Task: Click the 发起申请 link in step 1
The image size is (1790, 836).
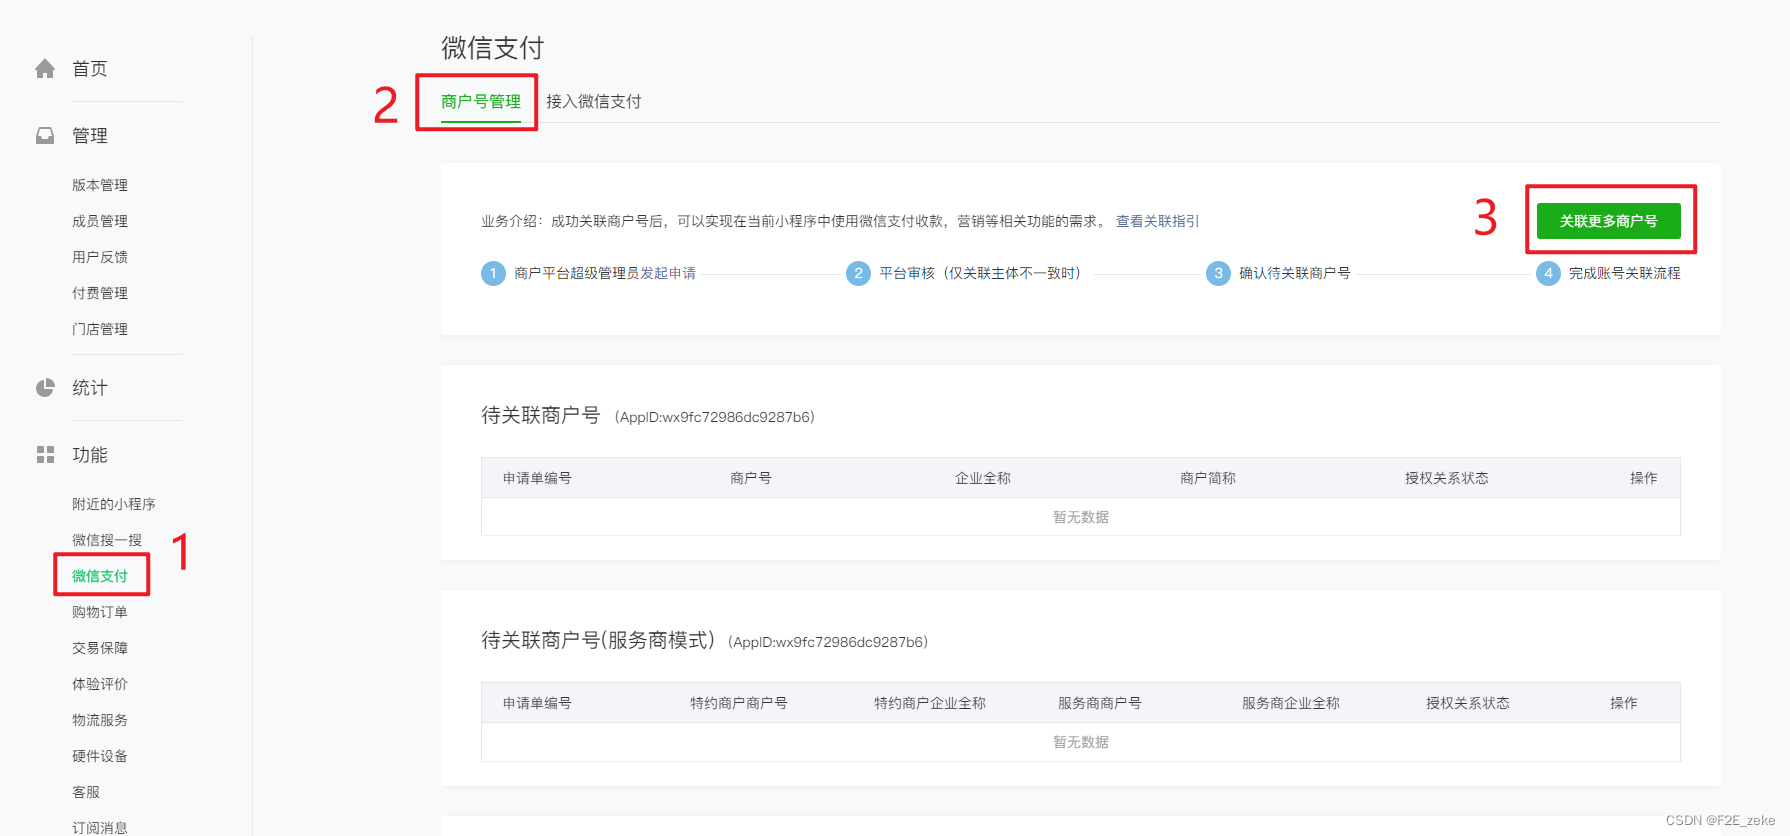Action: tap(668, 273)
